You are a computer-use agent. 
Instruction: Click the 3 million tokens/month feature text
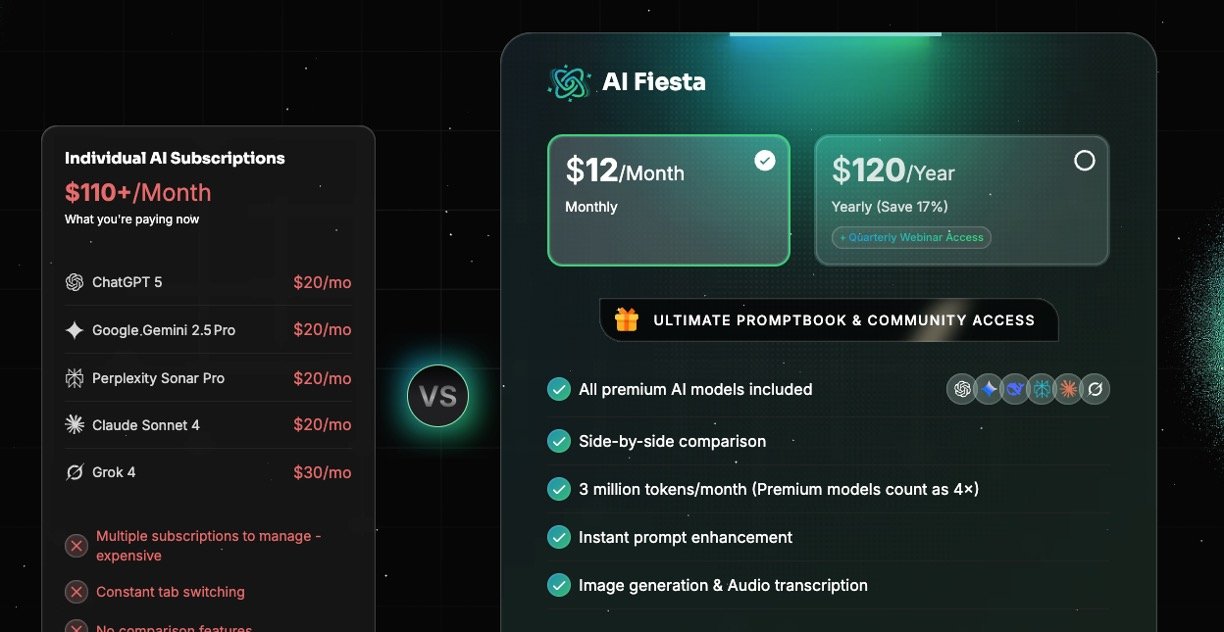pos(779,489)
